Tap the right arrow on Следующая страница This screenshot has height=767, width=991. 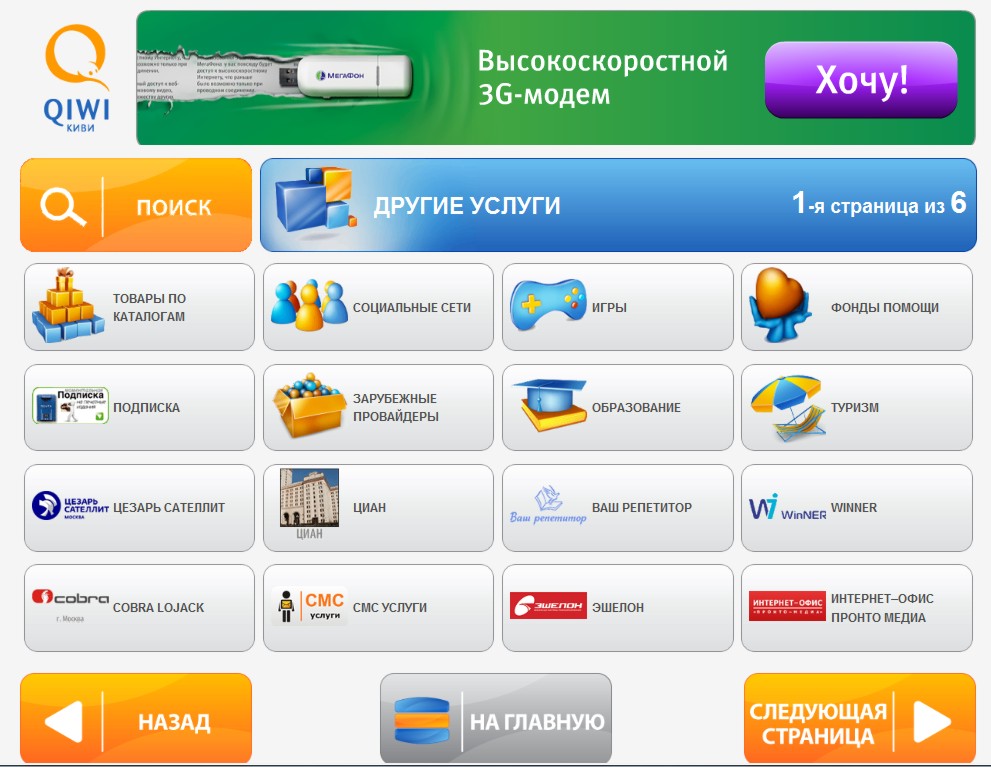click(933, 721)
